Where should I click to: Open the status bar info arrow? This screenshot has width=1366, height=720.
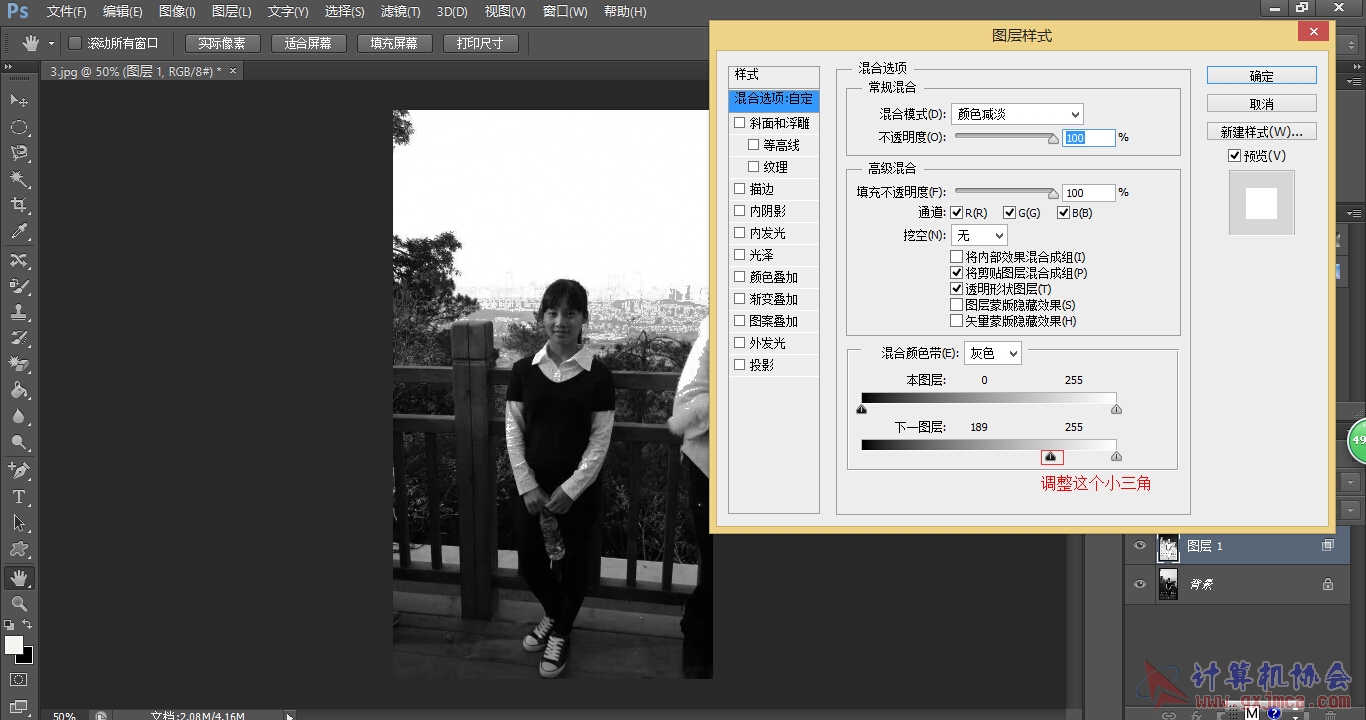pos(290,716)
